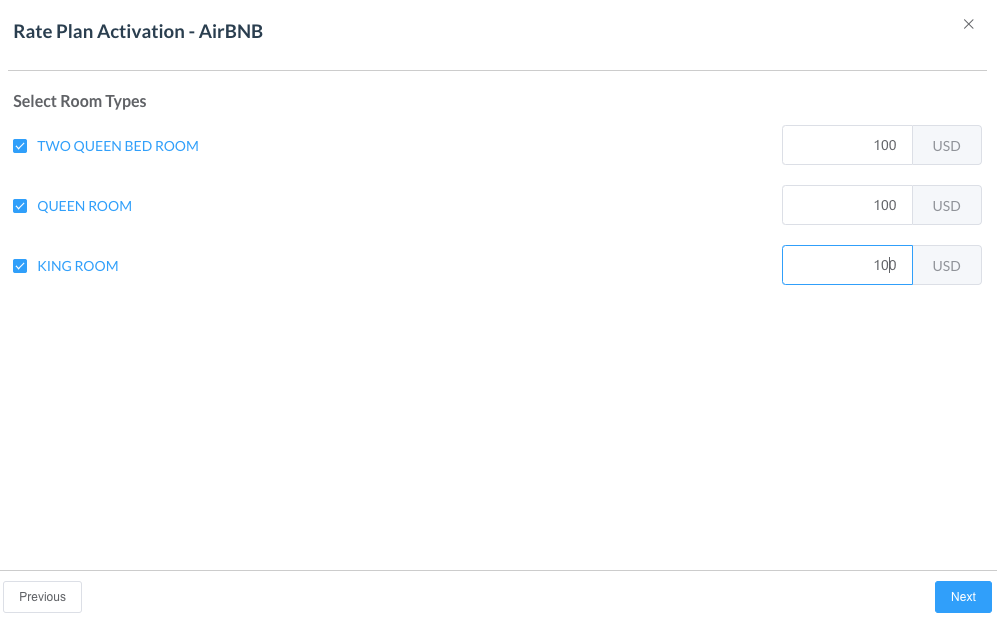Click the USD currency box for TWO QUEEN BED ROOM

946,145
